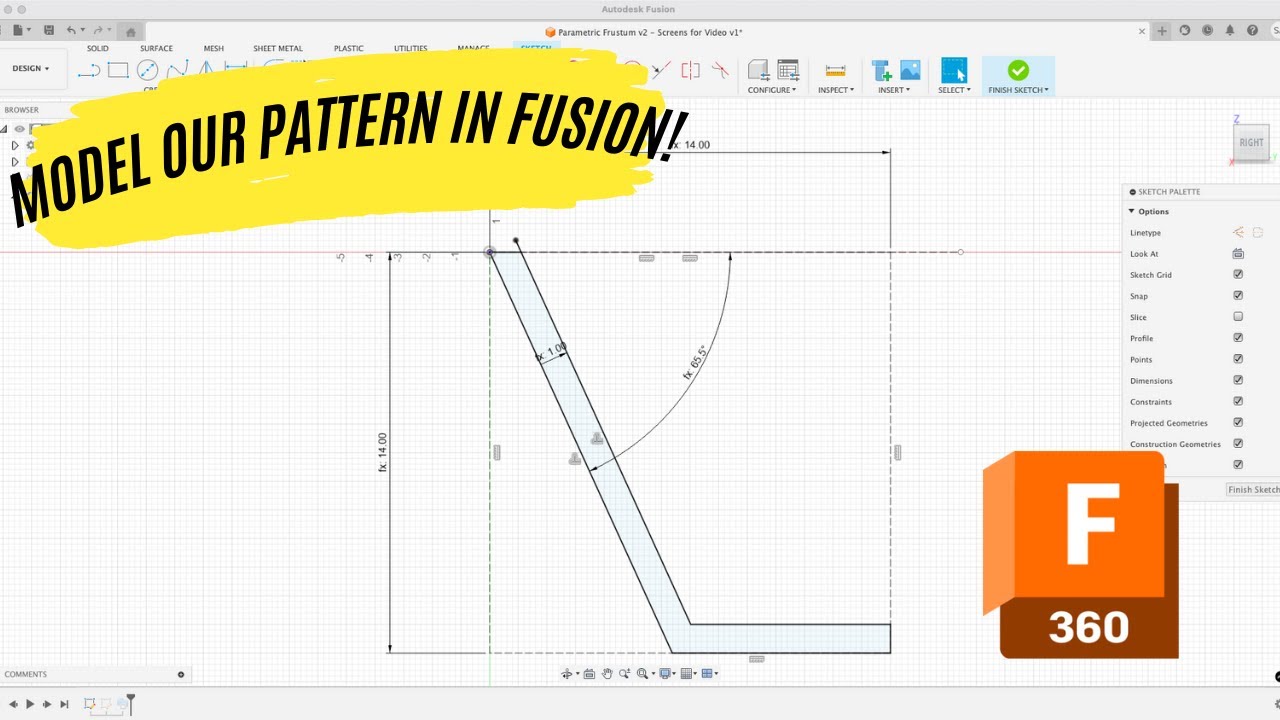
Task: Open the Change Parameters table icon
Action: coord(788,70)
